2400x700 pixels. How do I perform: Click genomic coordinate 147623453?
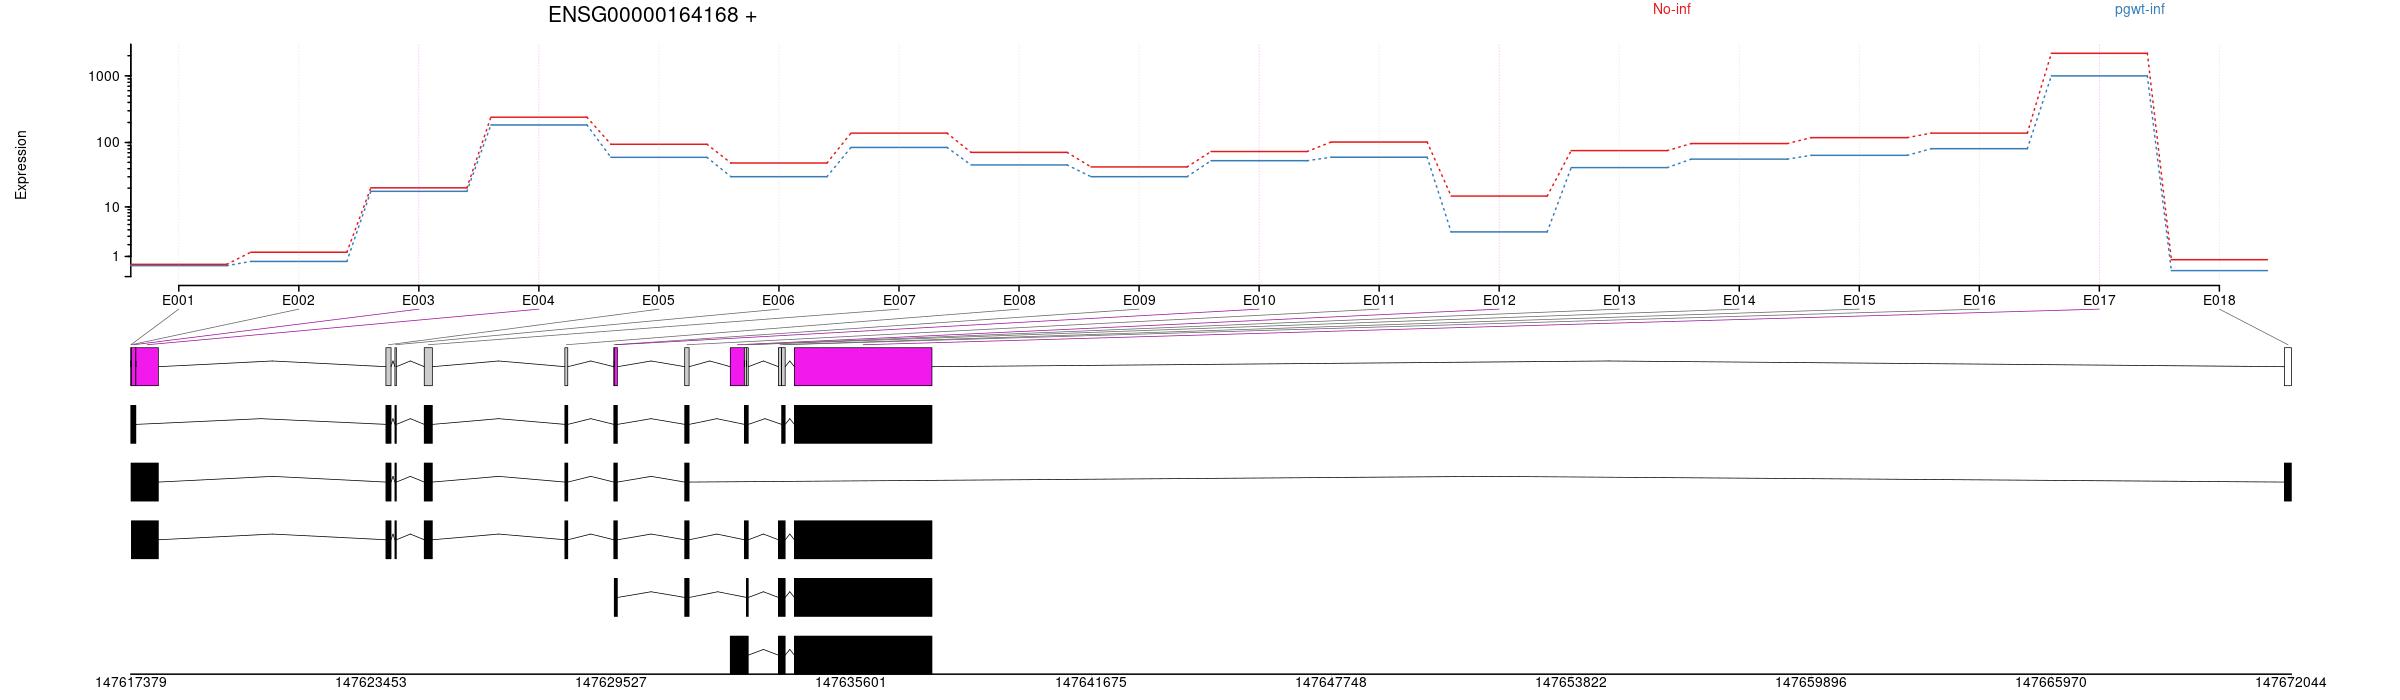click(x=371, y=683)
